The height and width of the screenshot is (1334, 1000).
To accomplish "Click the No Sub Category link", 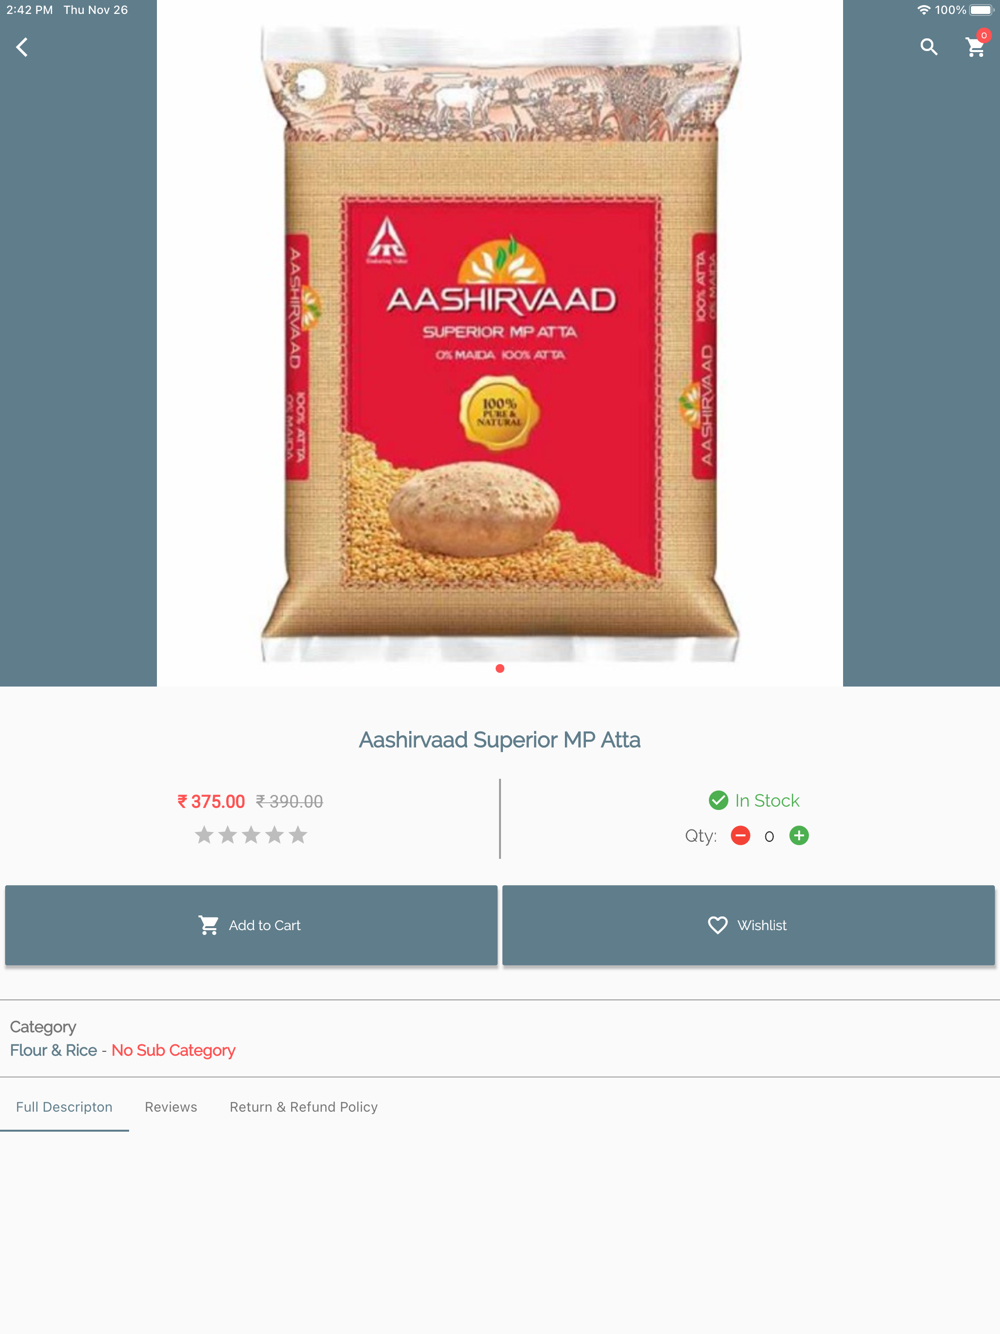I will point(173,1050).
